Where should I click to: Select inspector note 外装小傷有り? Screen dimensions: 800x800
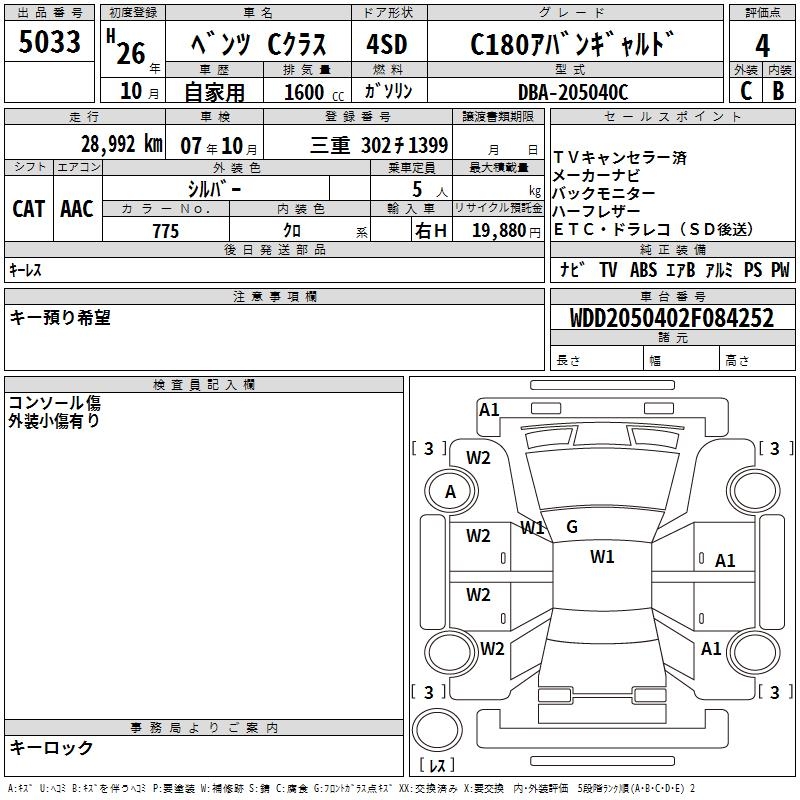[54, 421]
